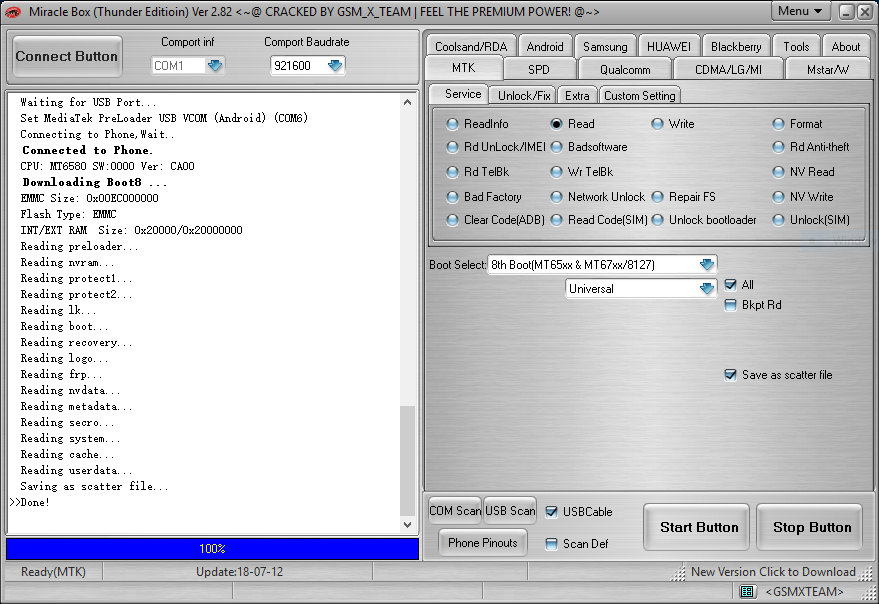Click the ">>Done!" line in the log
This screenshot has height=604, width=879.
pos(30,502)
